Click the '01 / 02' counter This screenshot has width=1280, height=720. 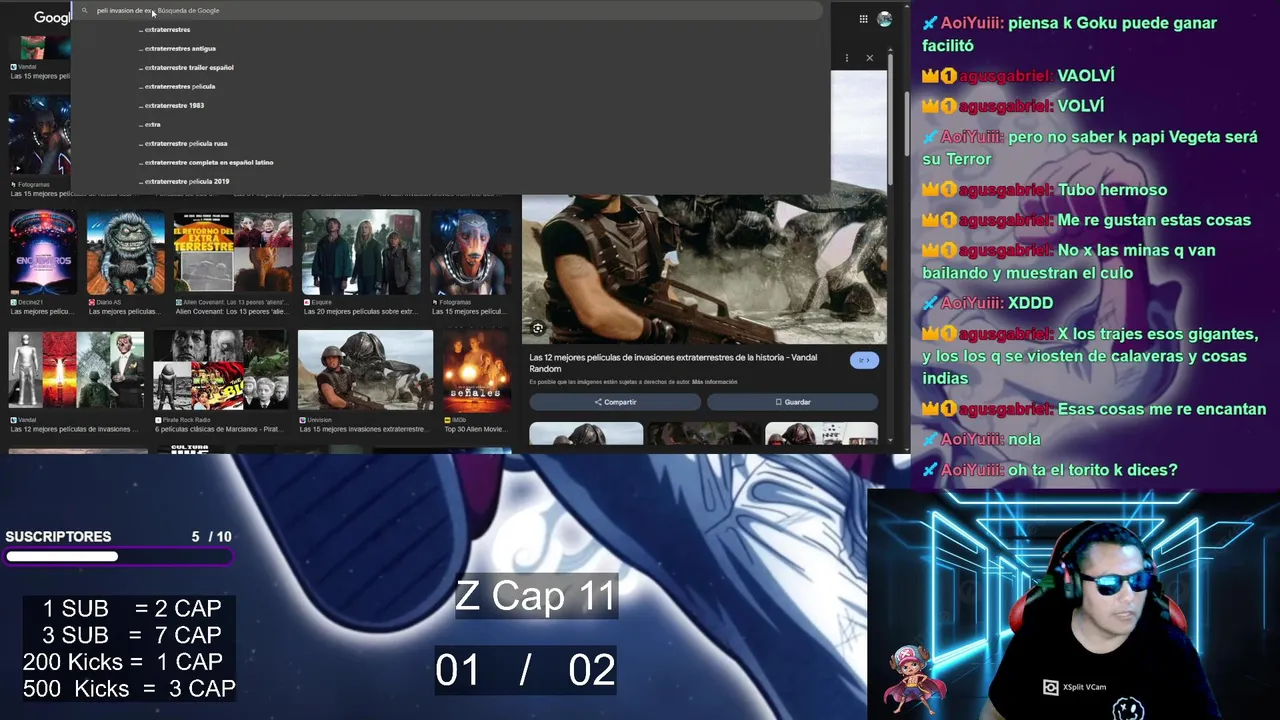[x=525, y=670]
